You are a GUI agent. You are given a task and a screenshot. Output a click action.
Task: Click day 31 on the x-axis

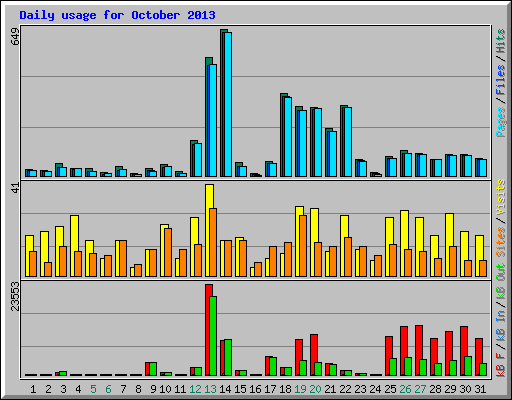point(480,389)
